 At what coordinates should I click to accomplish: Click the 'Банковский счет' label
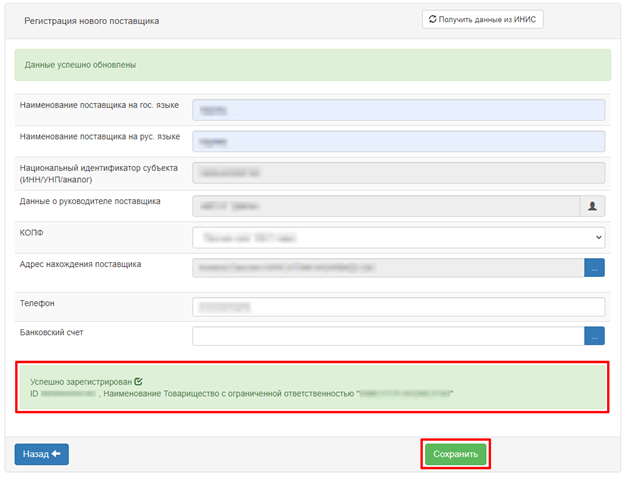coord(51,332)
